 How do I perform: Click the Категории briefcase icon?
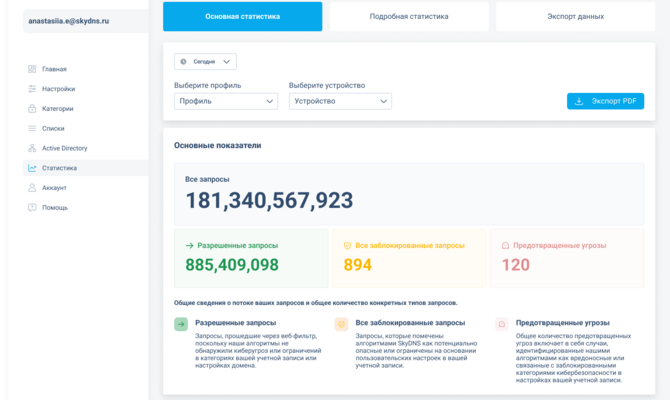[32, 109]
